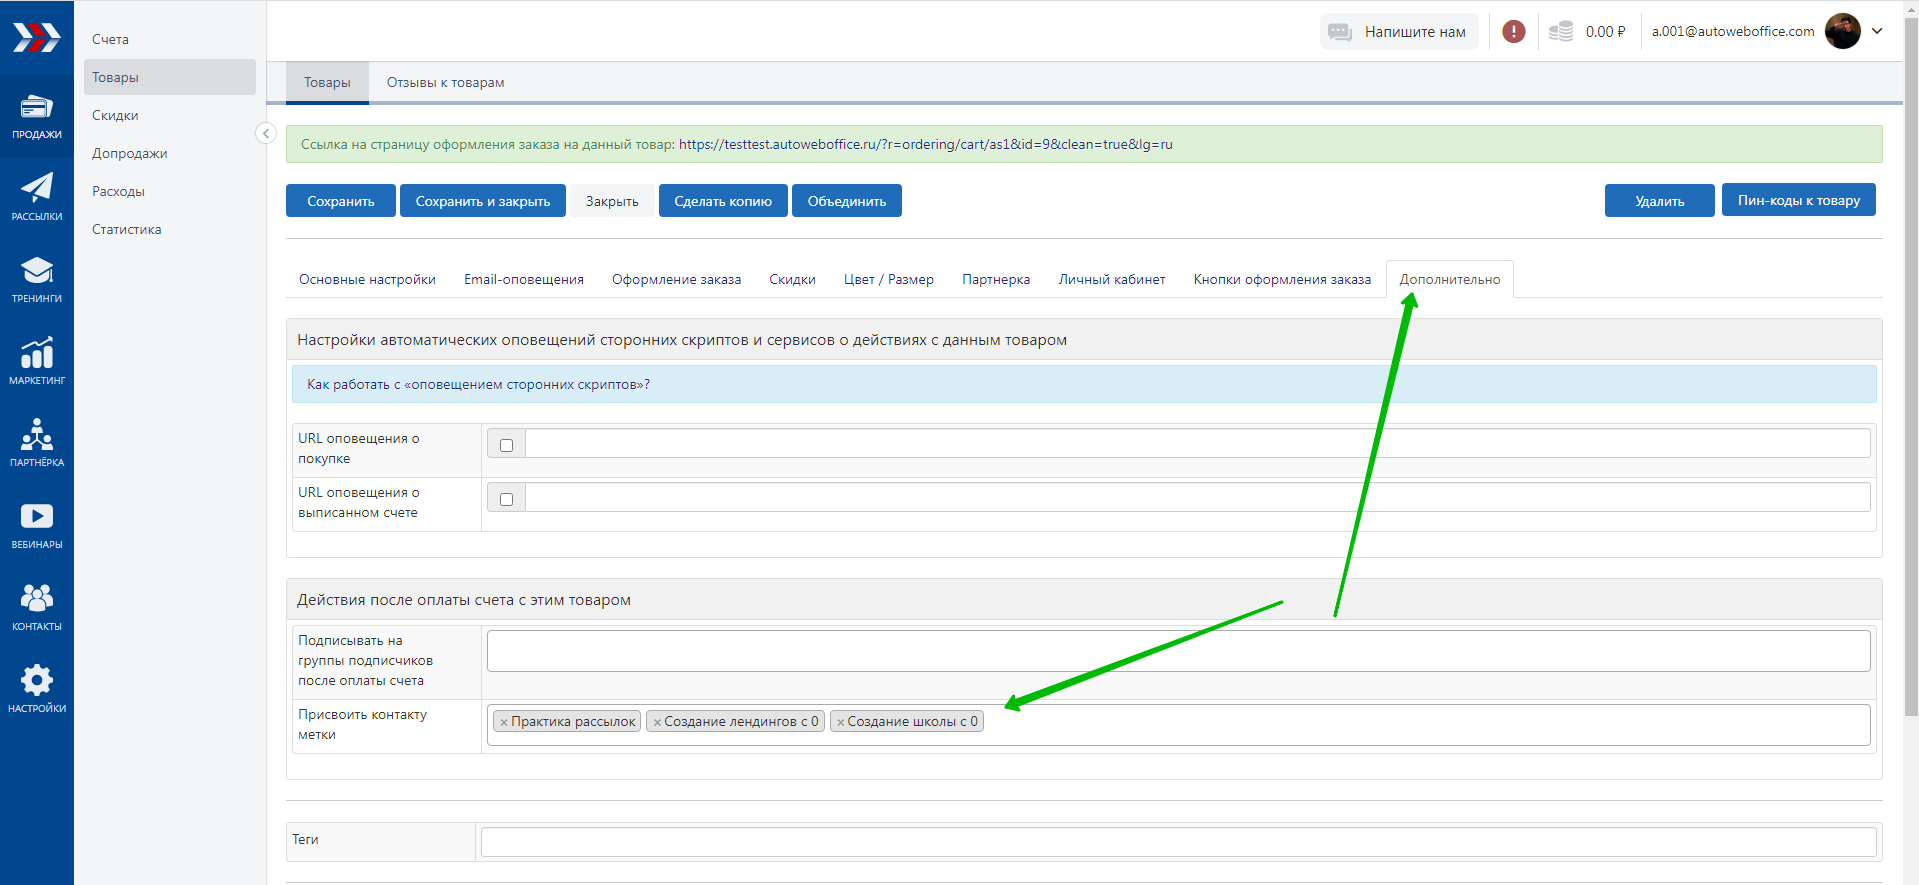
Task: Go to Тренинги training section
Action: click(x=37, y=278)
